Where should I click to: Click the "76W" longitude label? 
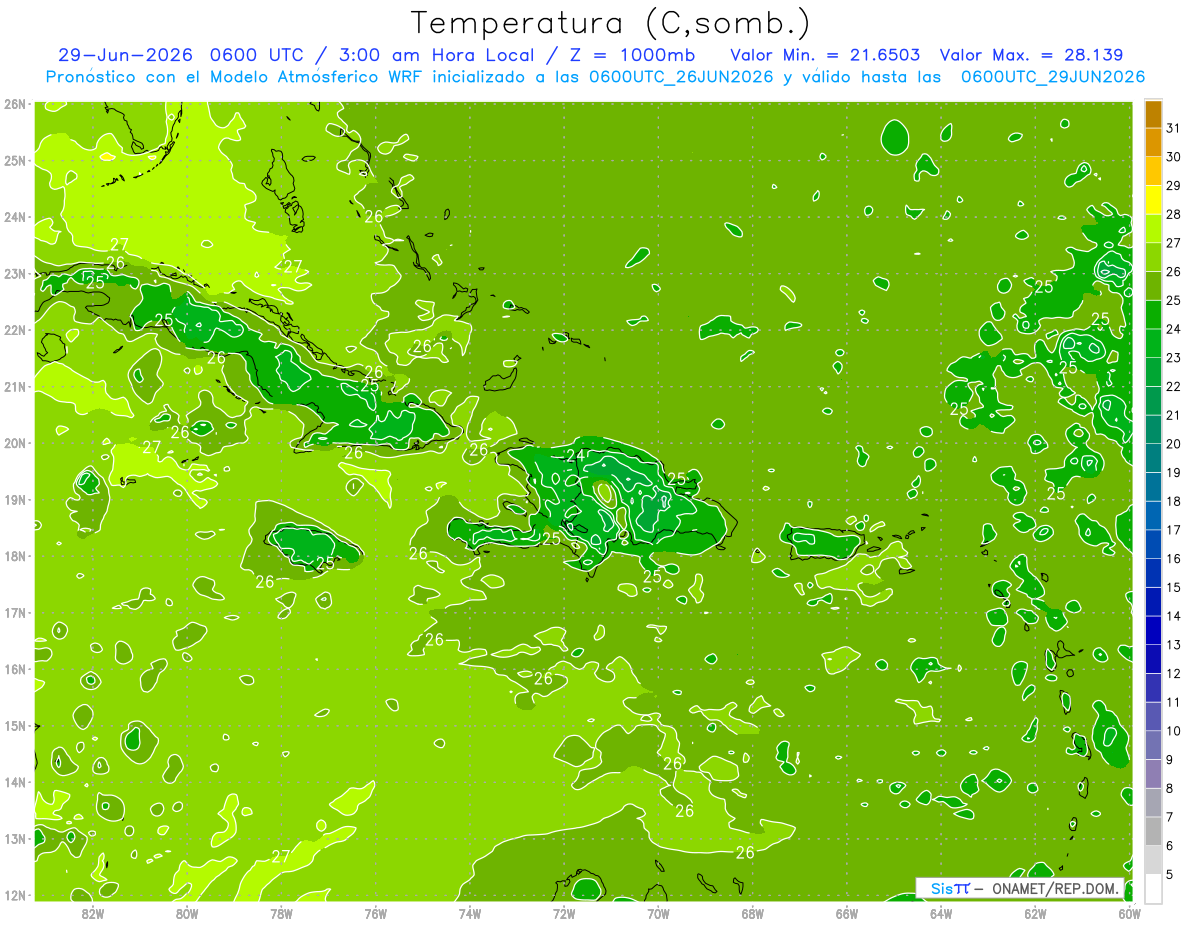(375, 913)
